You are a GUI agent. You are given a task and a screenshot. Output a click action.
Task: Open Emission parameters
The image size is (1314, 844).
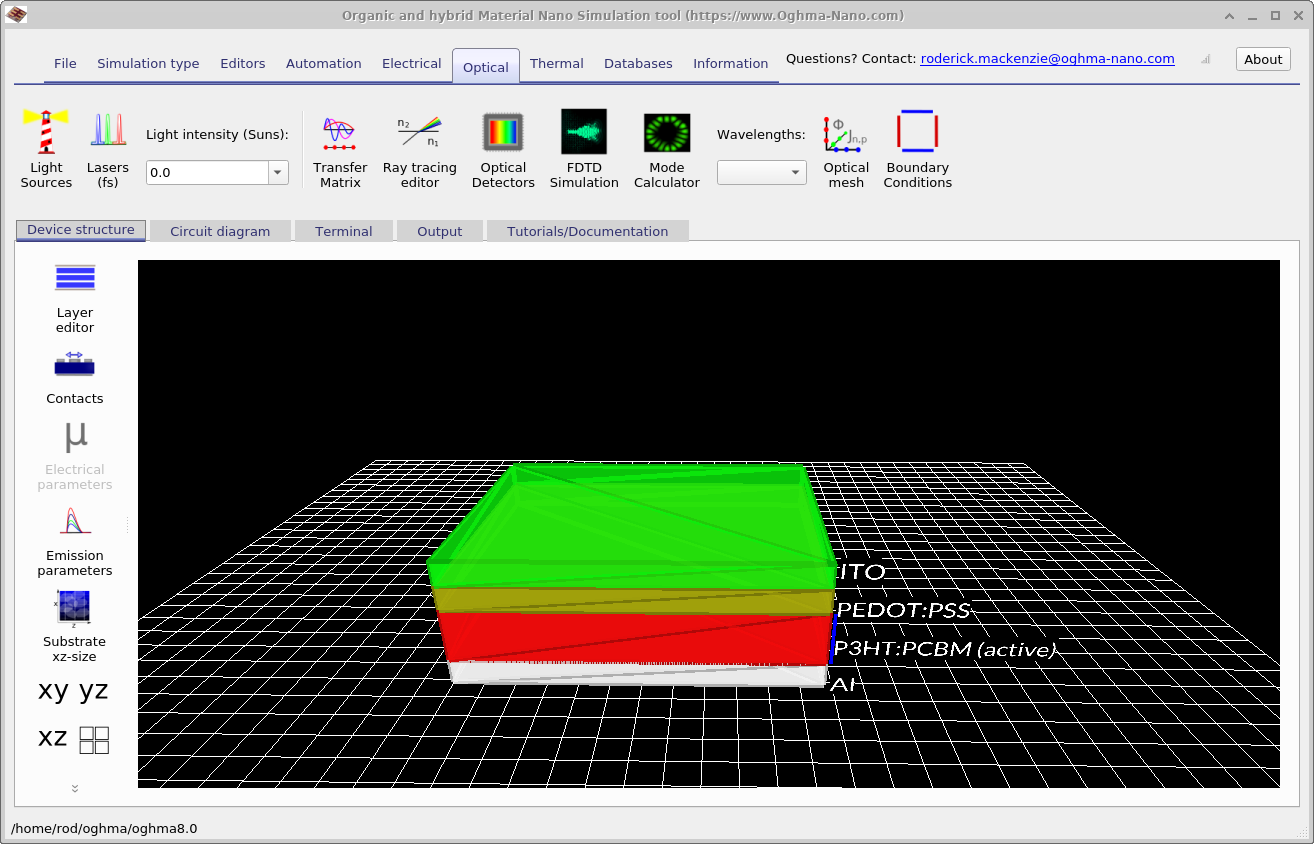click(75, 542)
